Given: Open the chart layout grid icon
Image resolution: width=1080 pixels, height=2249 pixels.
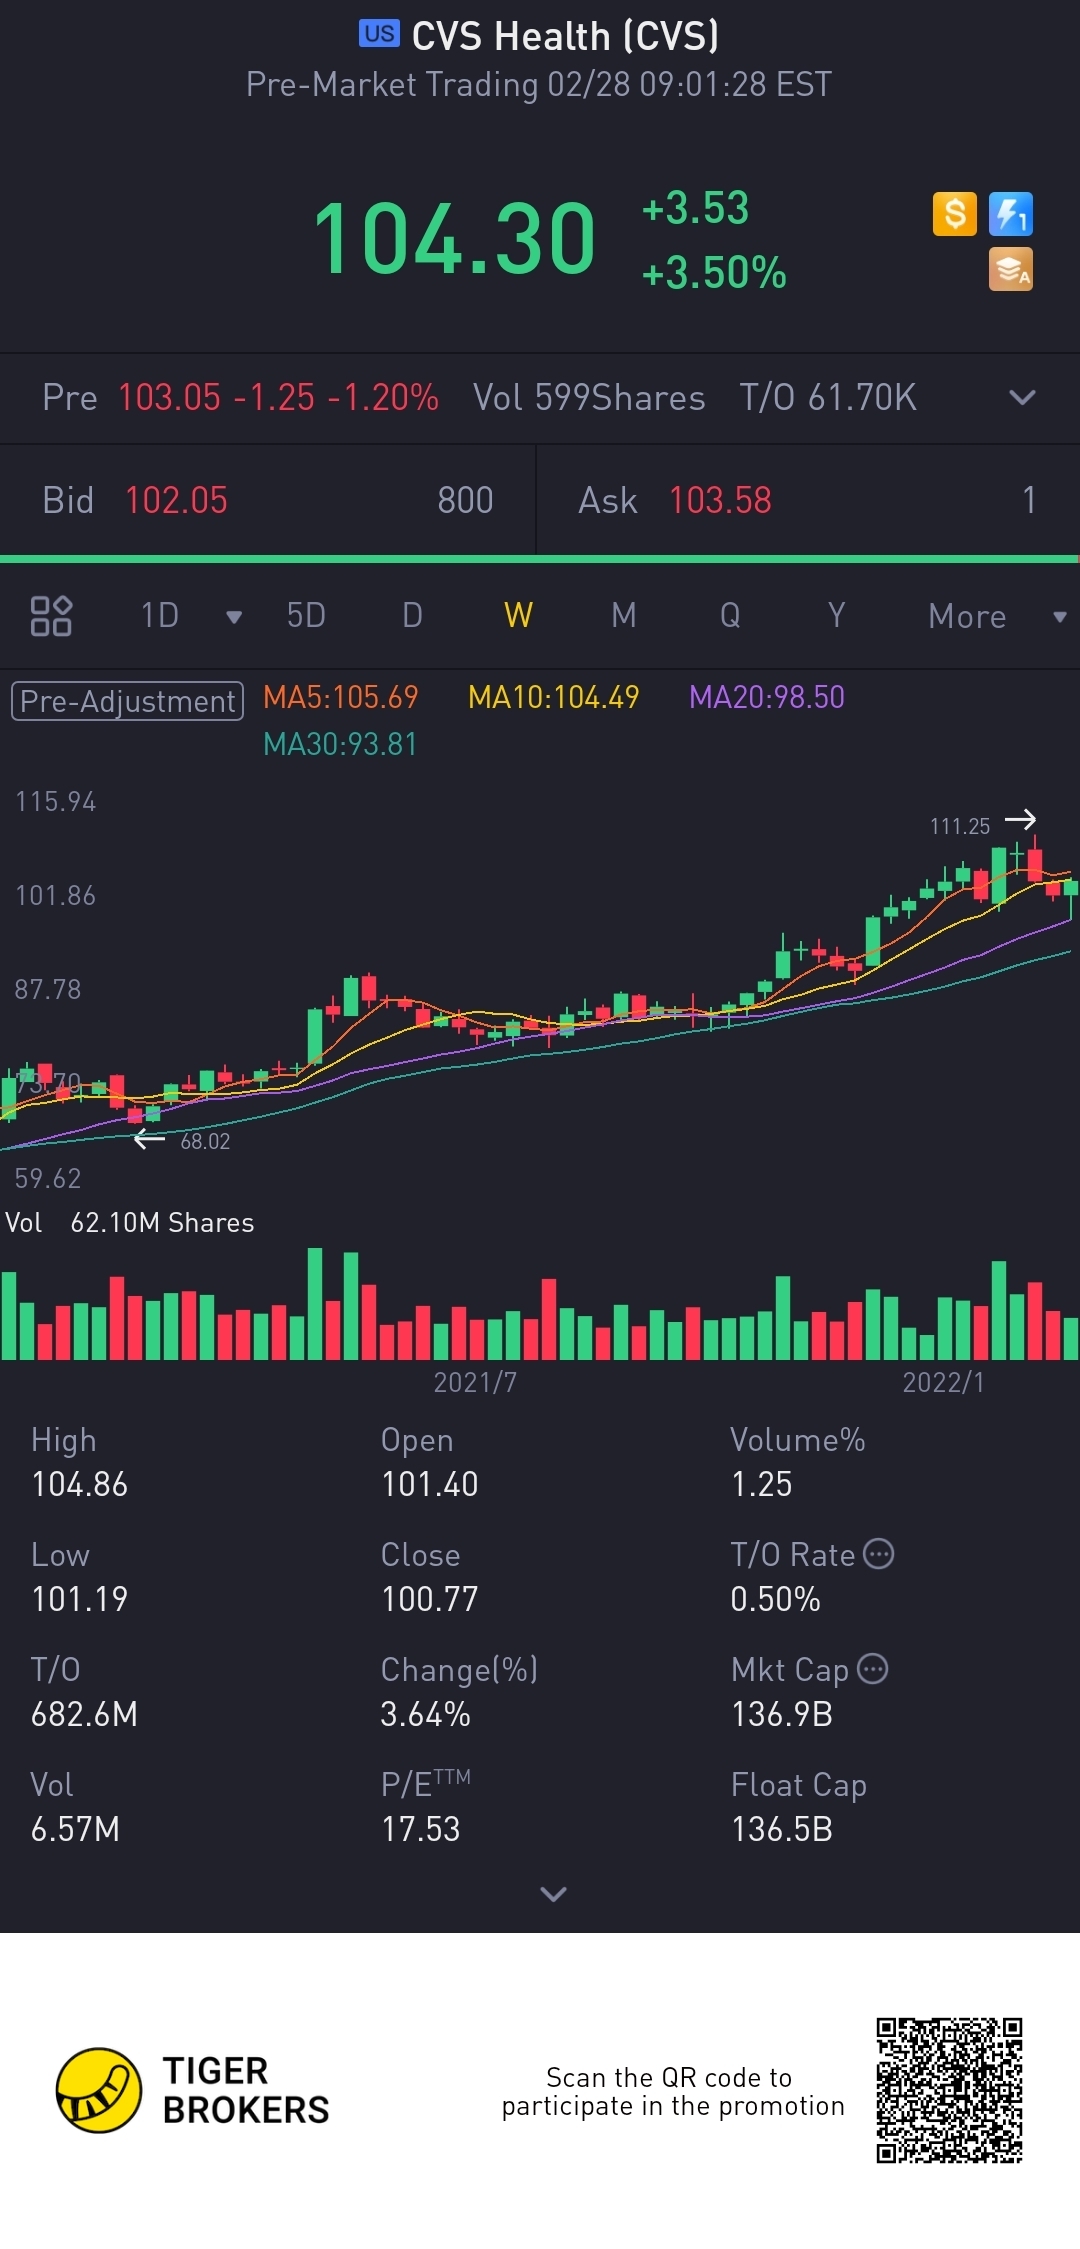Looking at the screenshot, I should tap(51, 616).
